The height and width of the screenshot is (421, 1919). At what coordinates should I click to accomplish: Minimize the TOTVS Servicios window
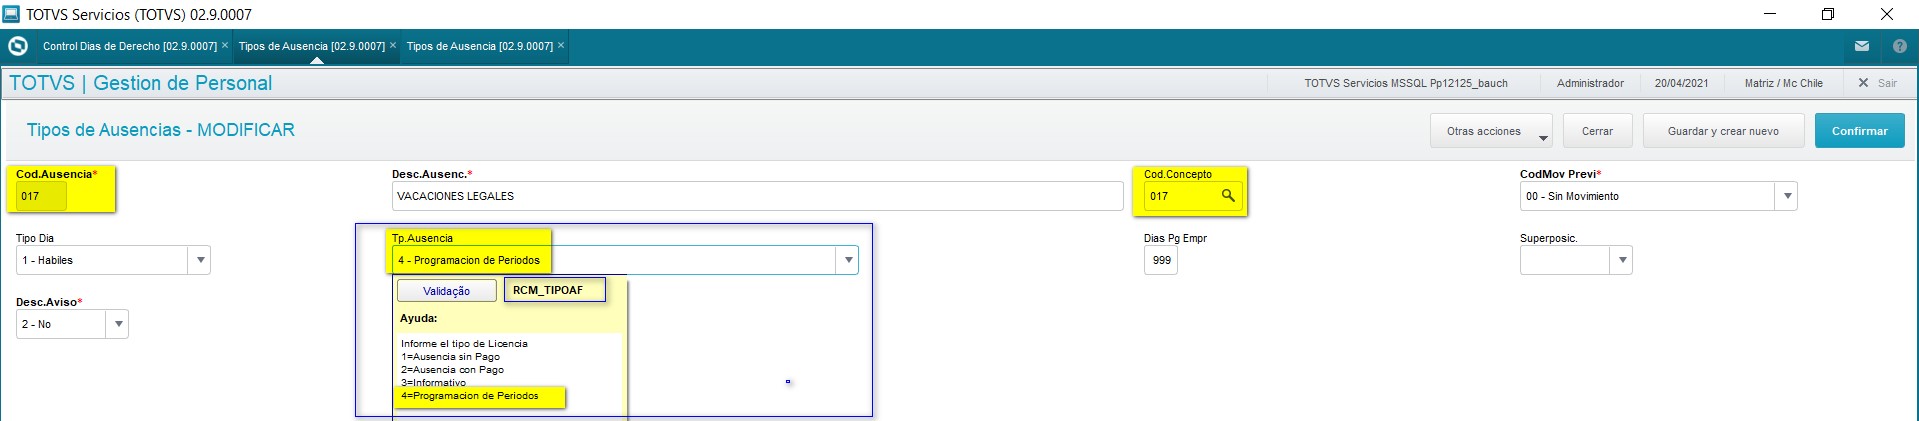click(x=1769, y=14)
